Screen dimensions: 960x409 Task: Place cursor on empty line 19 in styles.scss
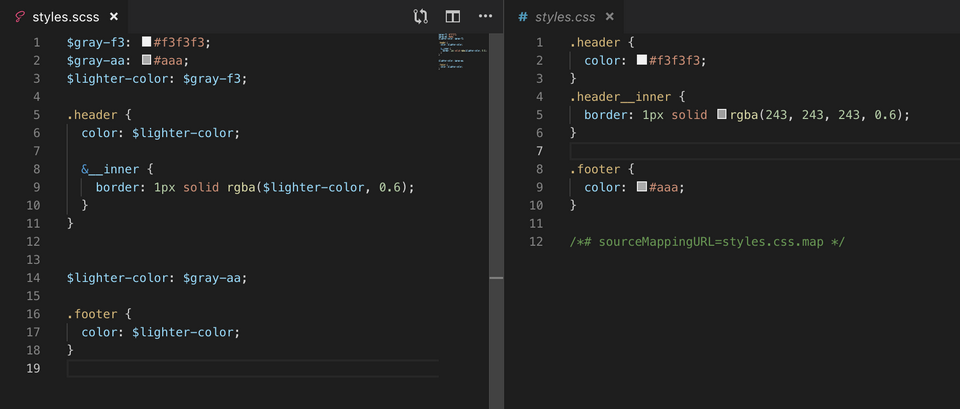click(x=250, y=369)
